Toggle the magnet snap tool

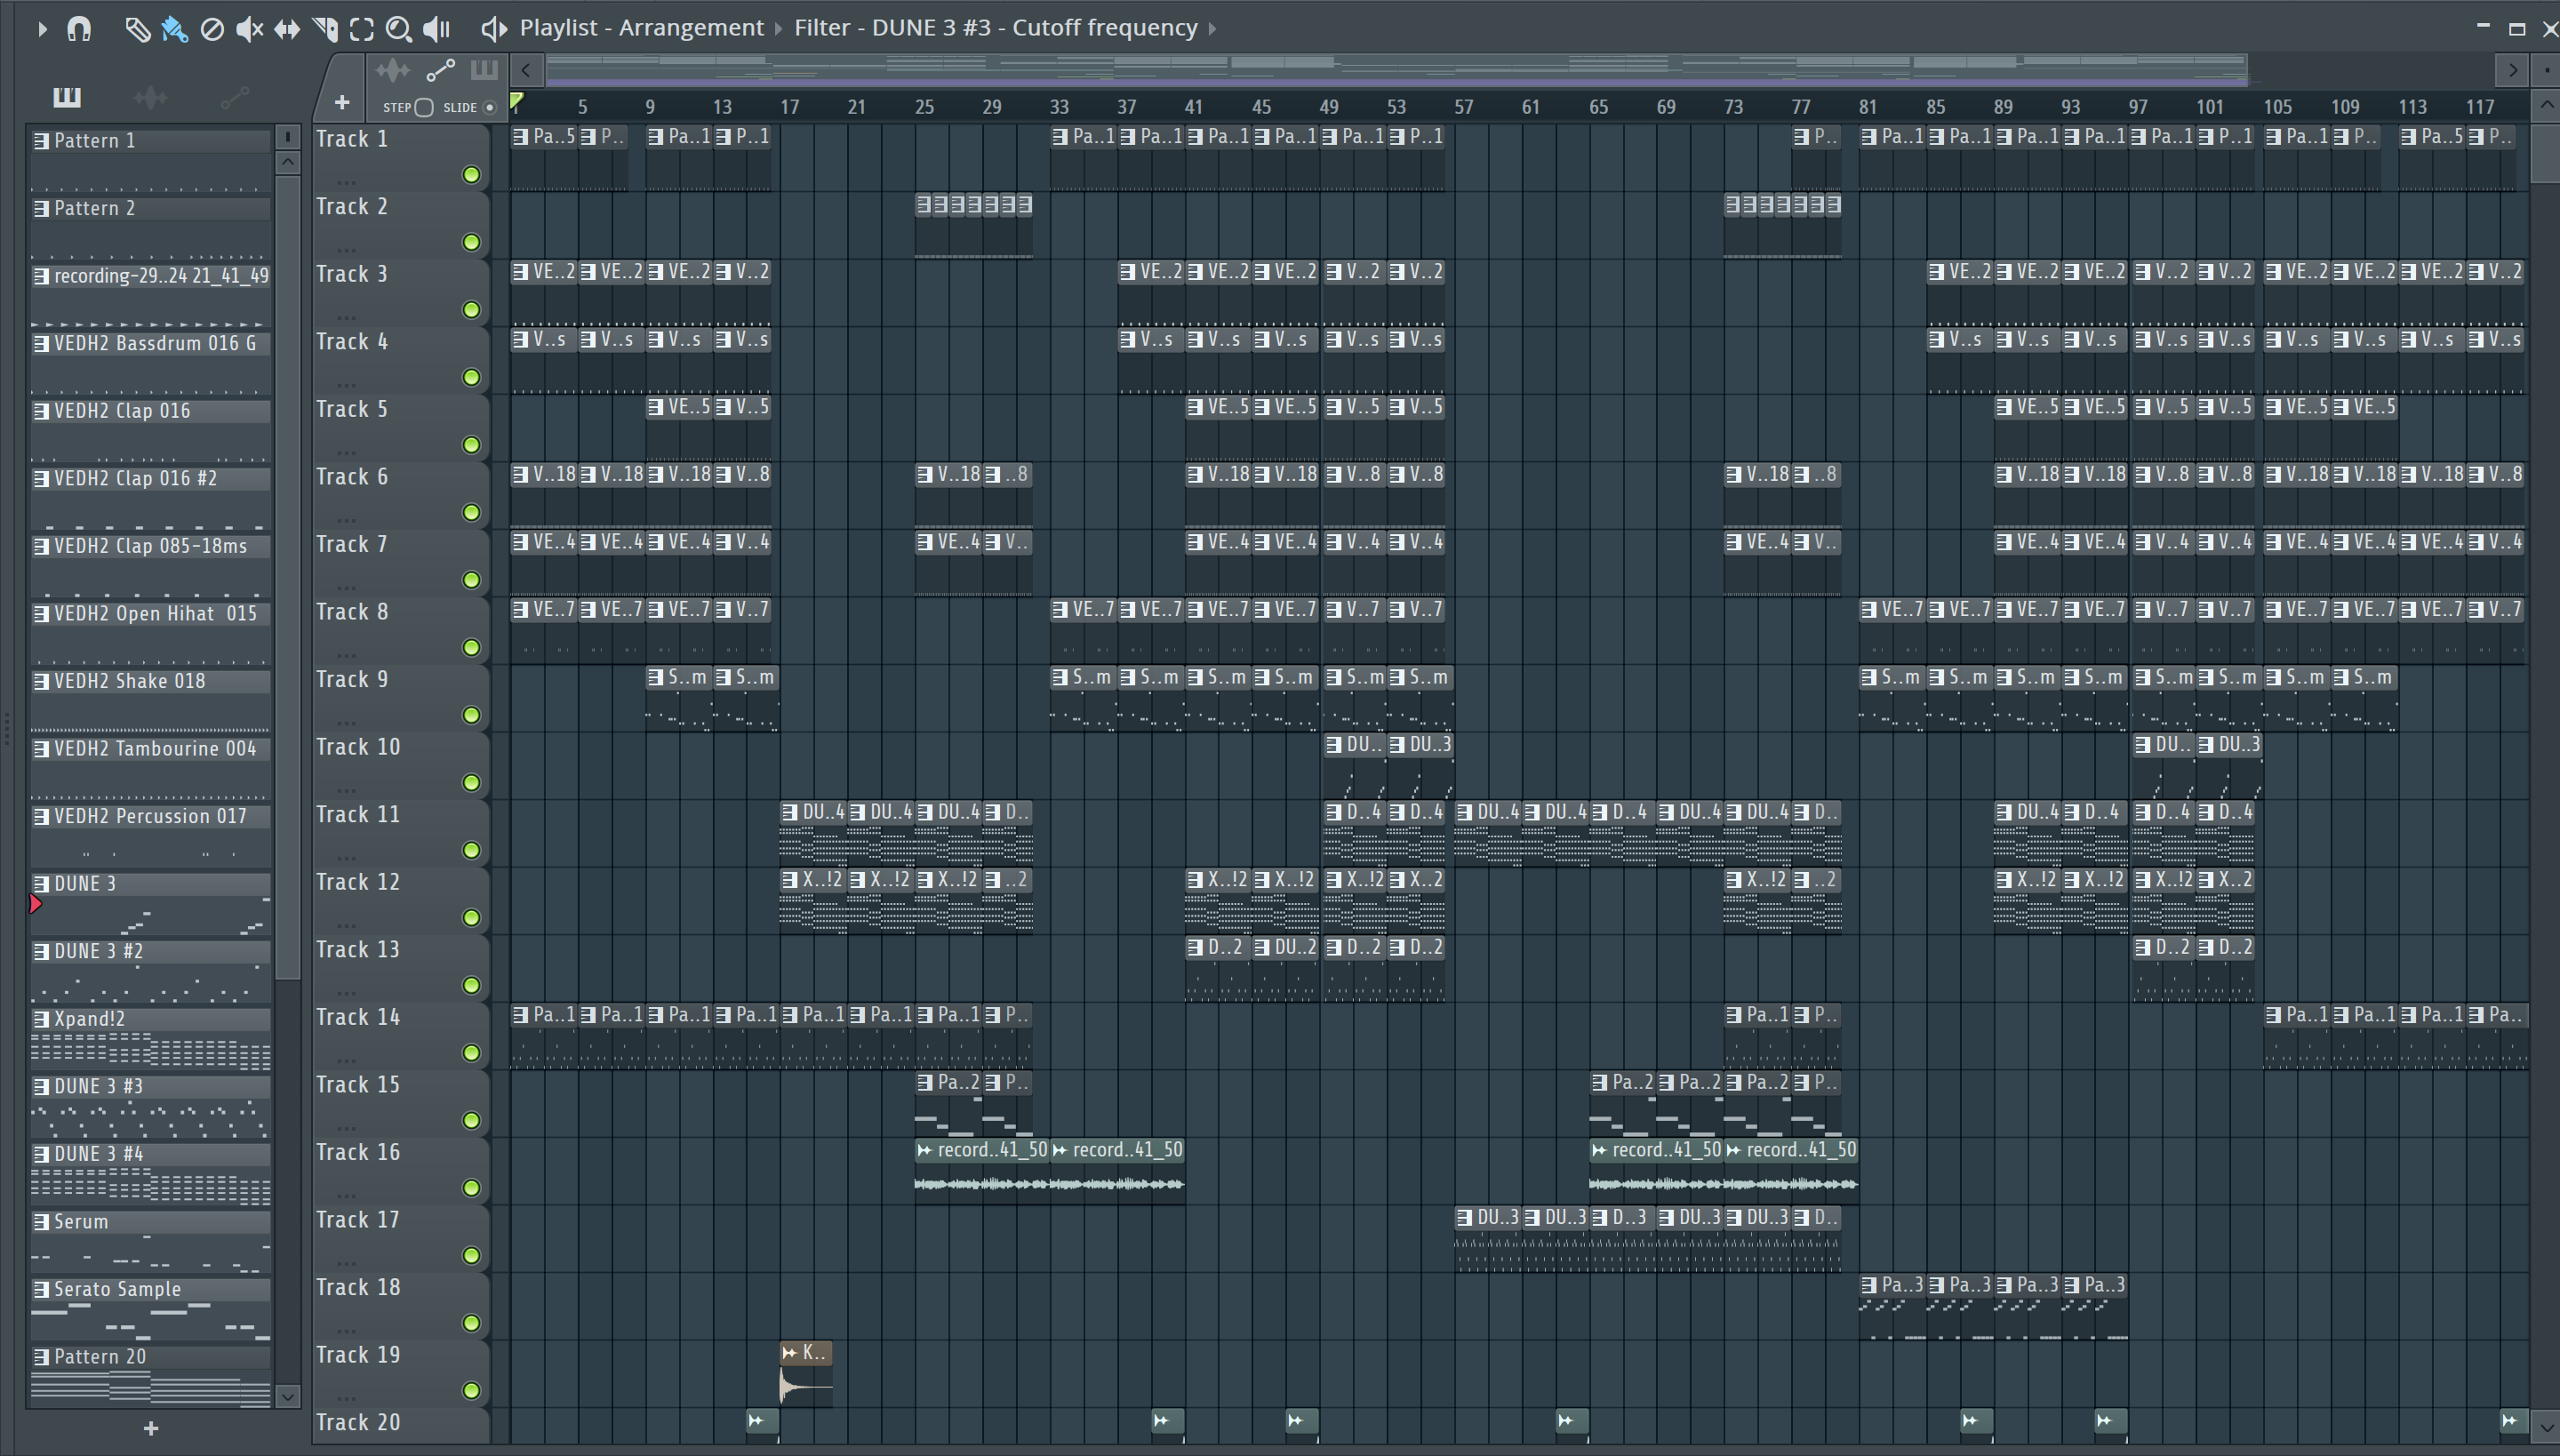point(79,29)
